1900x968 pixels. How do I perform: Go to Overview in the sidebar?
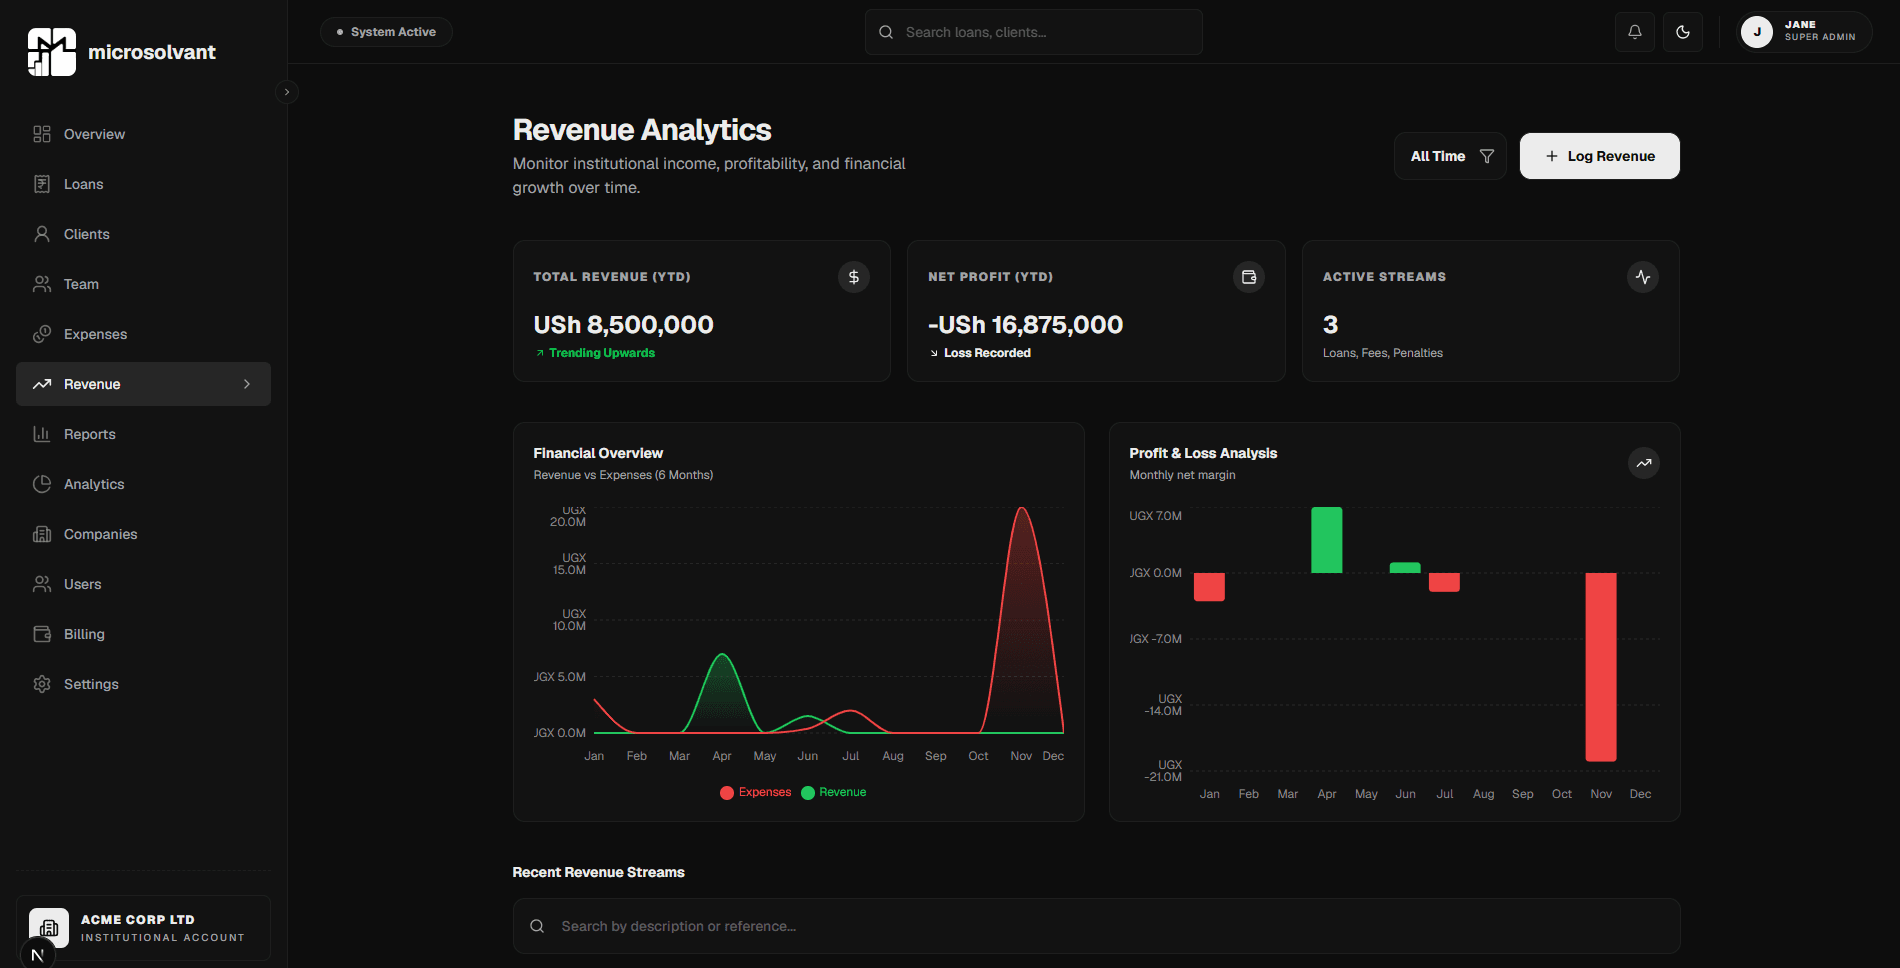point(143,134)
